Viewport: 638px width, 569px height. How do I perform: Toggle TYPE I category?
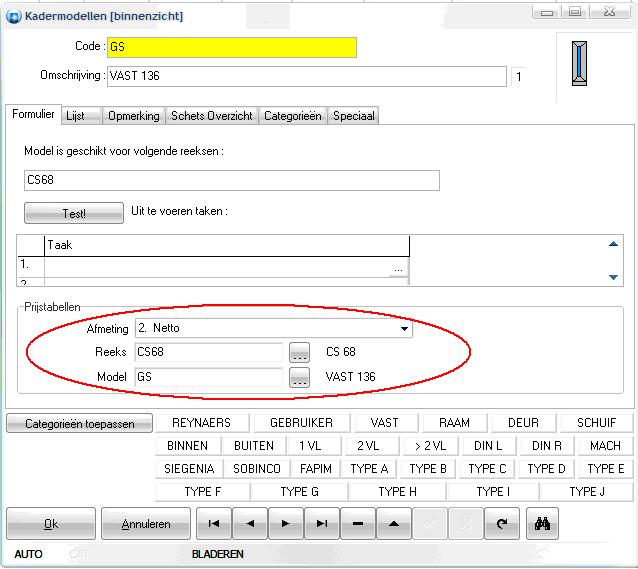point(493,492)
